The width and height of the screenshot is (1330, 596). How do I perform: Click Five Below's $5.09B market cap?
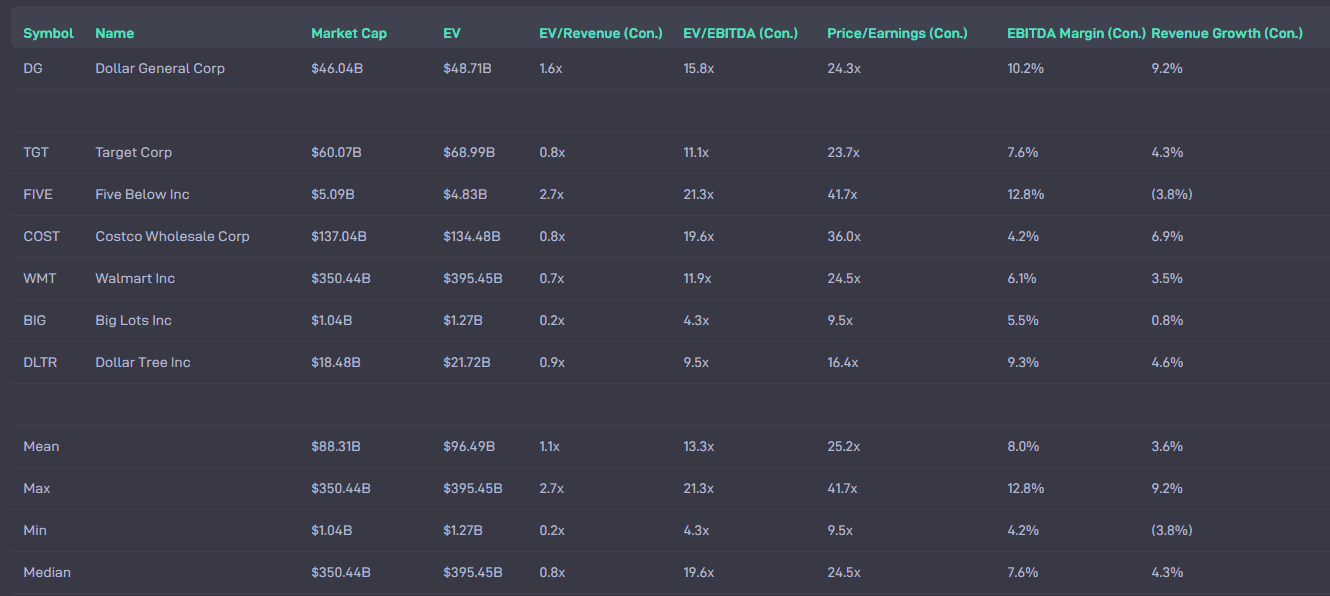pyautogui.click(x=333, y=194)
